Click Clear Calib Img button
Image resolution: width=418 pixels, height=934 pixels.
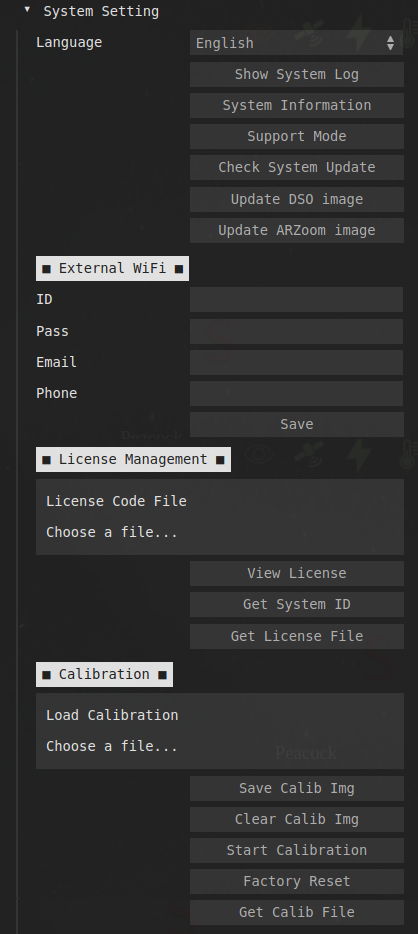click(297, 820)
